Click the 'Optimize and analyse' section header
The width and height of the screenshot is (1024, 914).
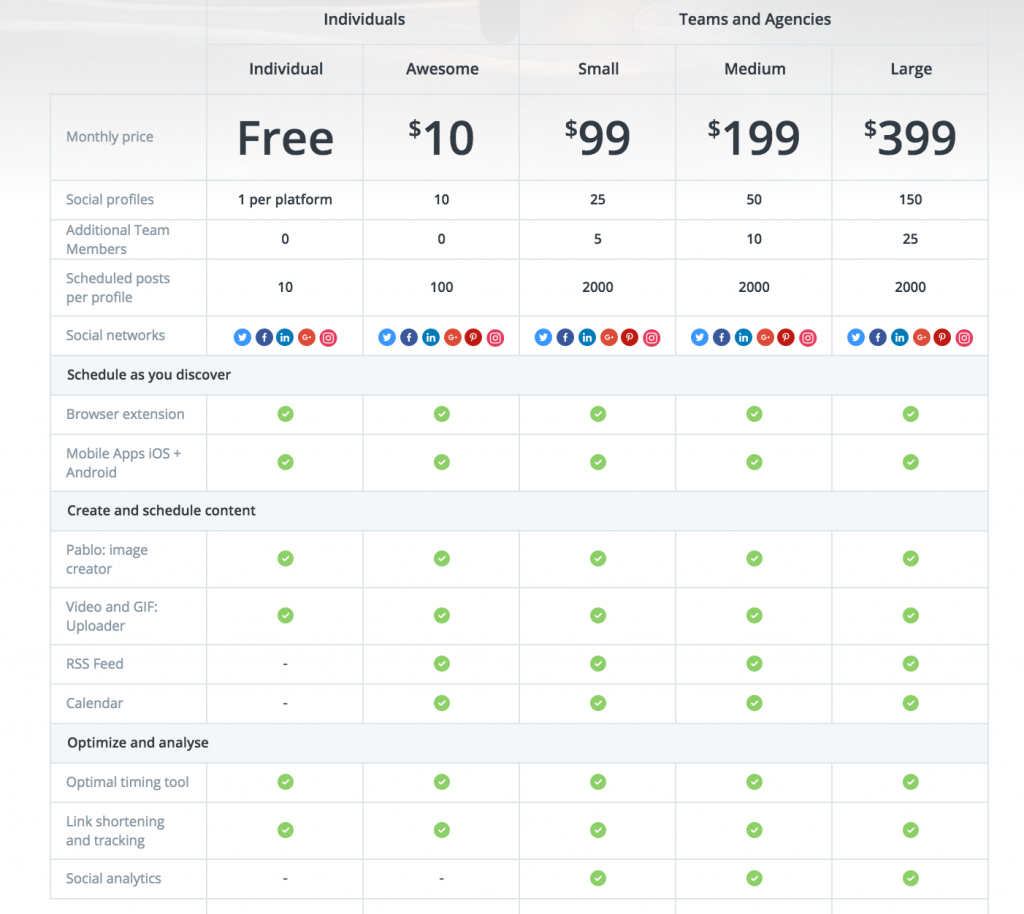click(138, 743)
